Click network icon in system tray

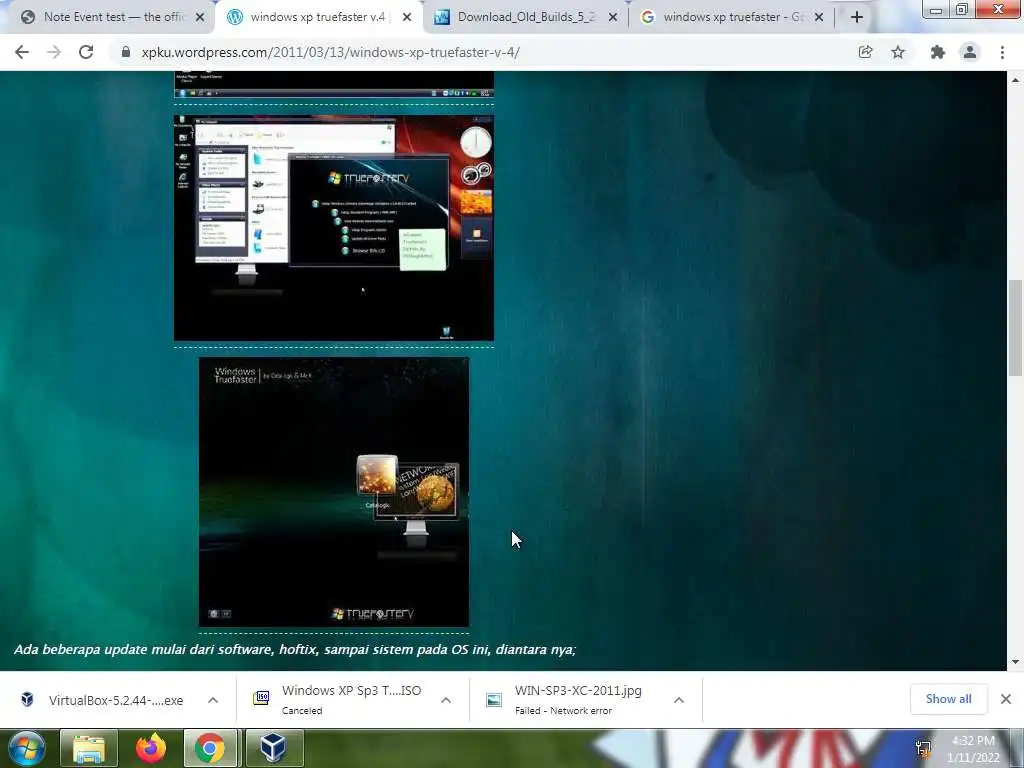[923, 748]
